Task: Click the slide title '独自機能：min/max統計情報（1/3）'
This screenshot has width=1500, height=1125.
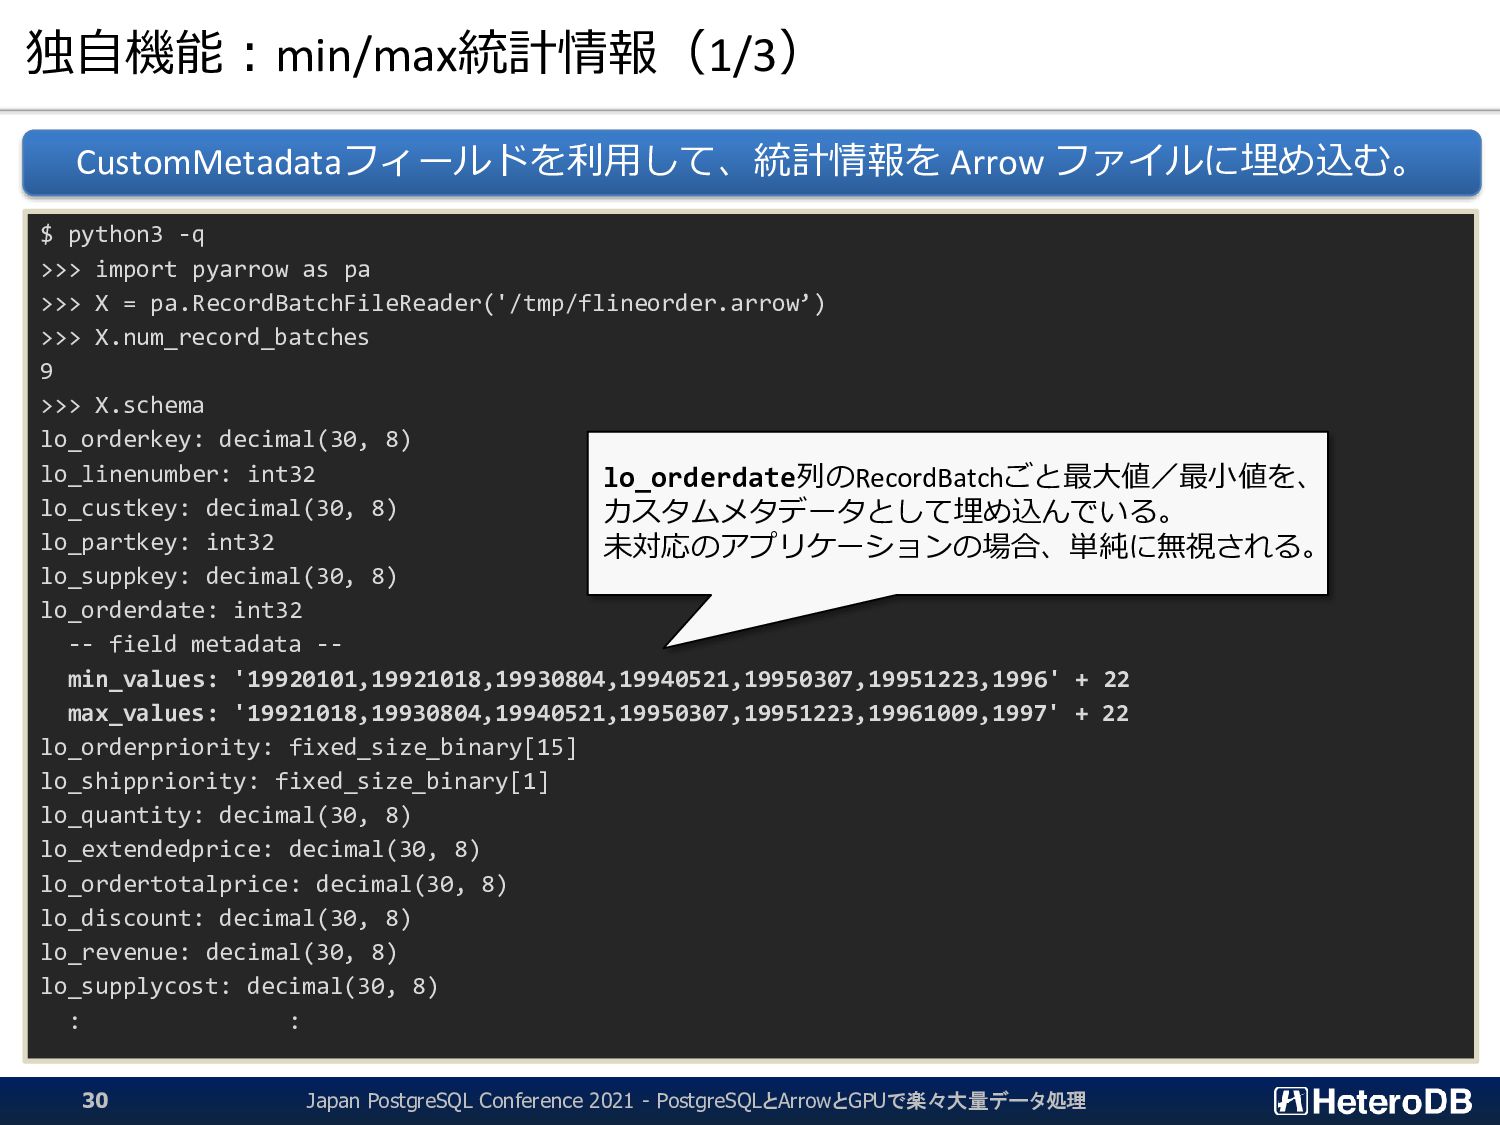Action: pos(414,53)
